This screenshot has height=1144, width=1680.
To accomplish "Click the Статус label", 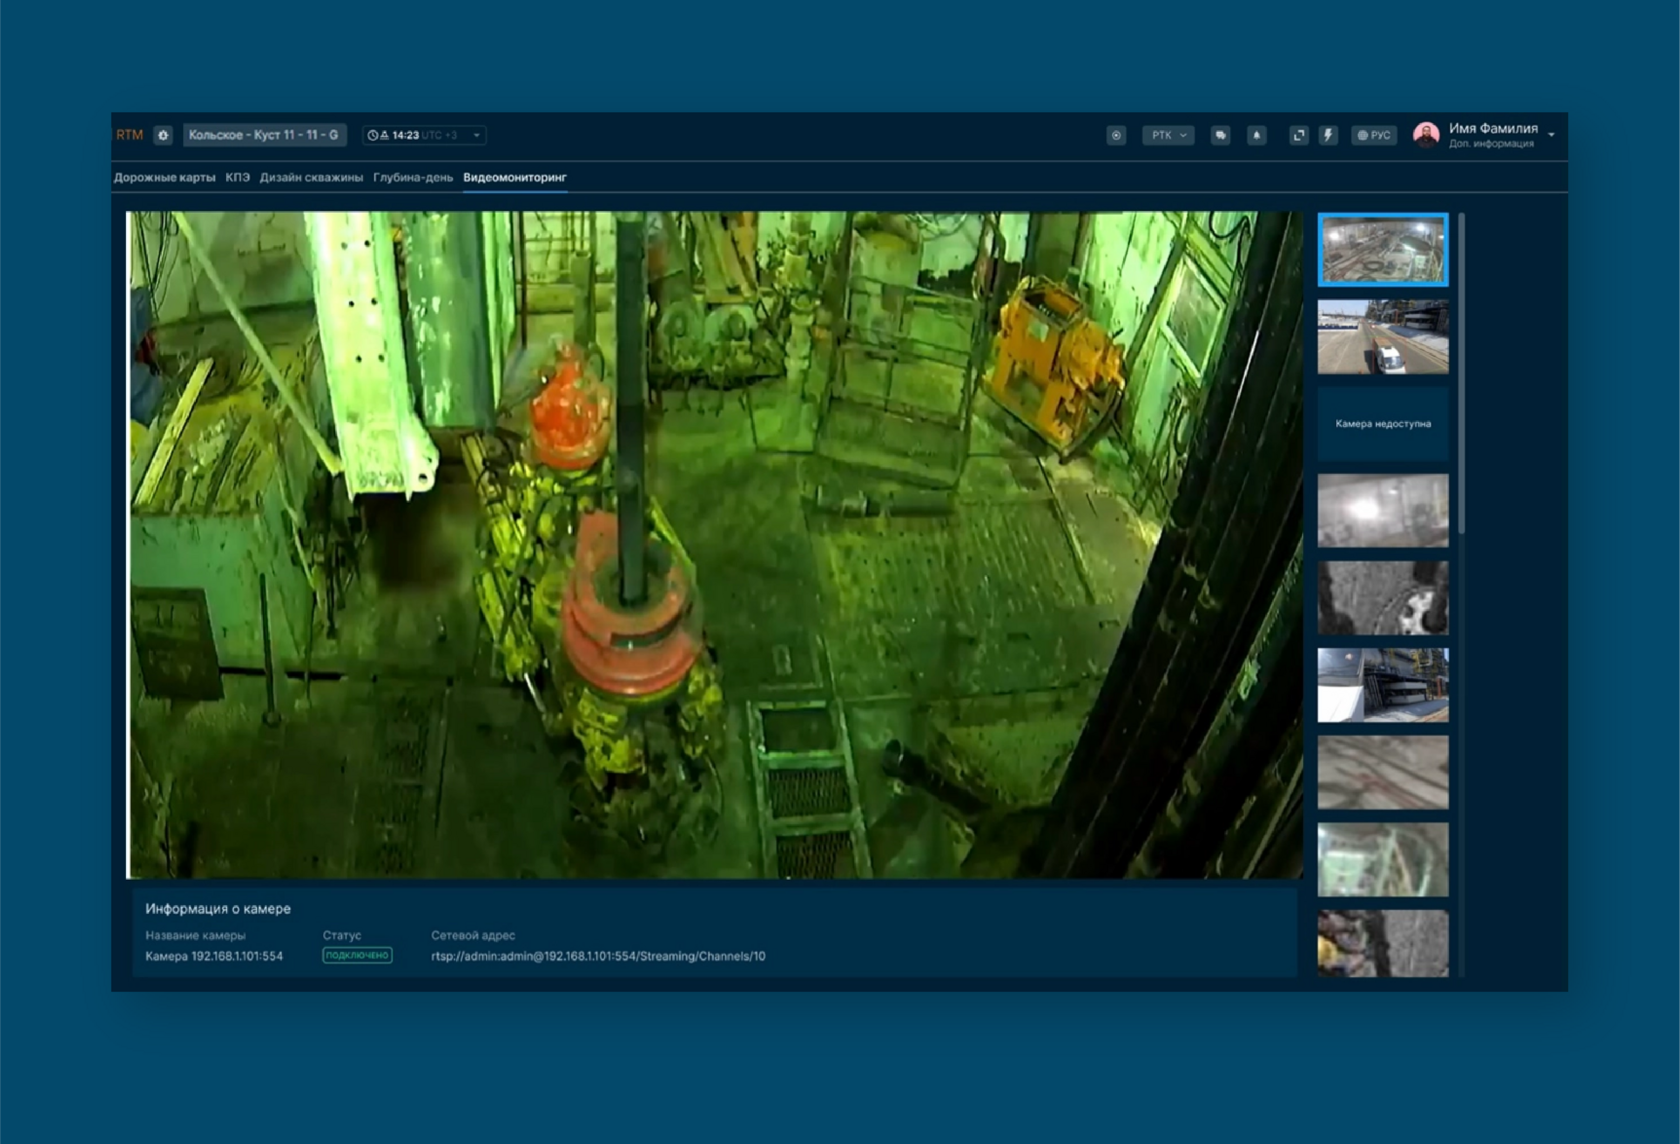I will click(x=342, y=936).
